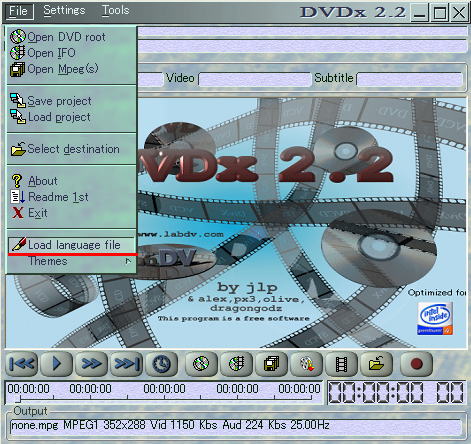Click the fast forward button
The image size is (471, 444).
click(x=91, y=364)
